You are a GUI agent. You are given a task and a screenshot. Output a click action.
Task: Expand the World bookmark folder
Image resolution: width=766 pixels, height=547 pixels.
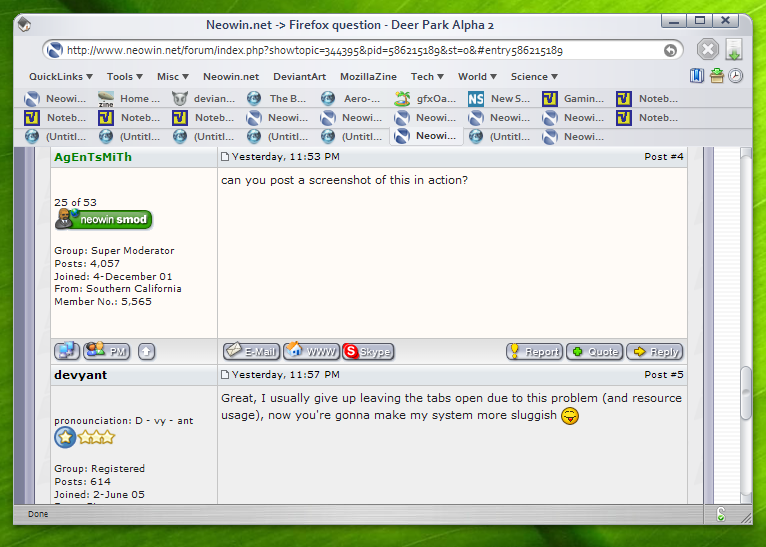pos(477,77)
